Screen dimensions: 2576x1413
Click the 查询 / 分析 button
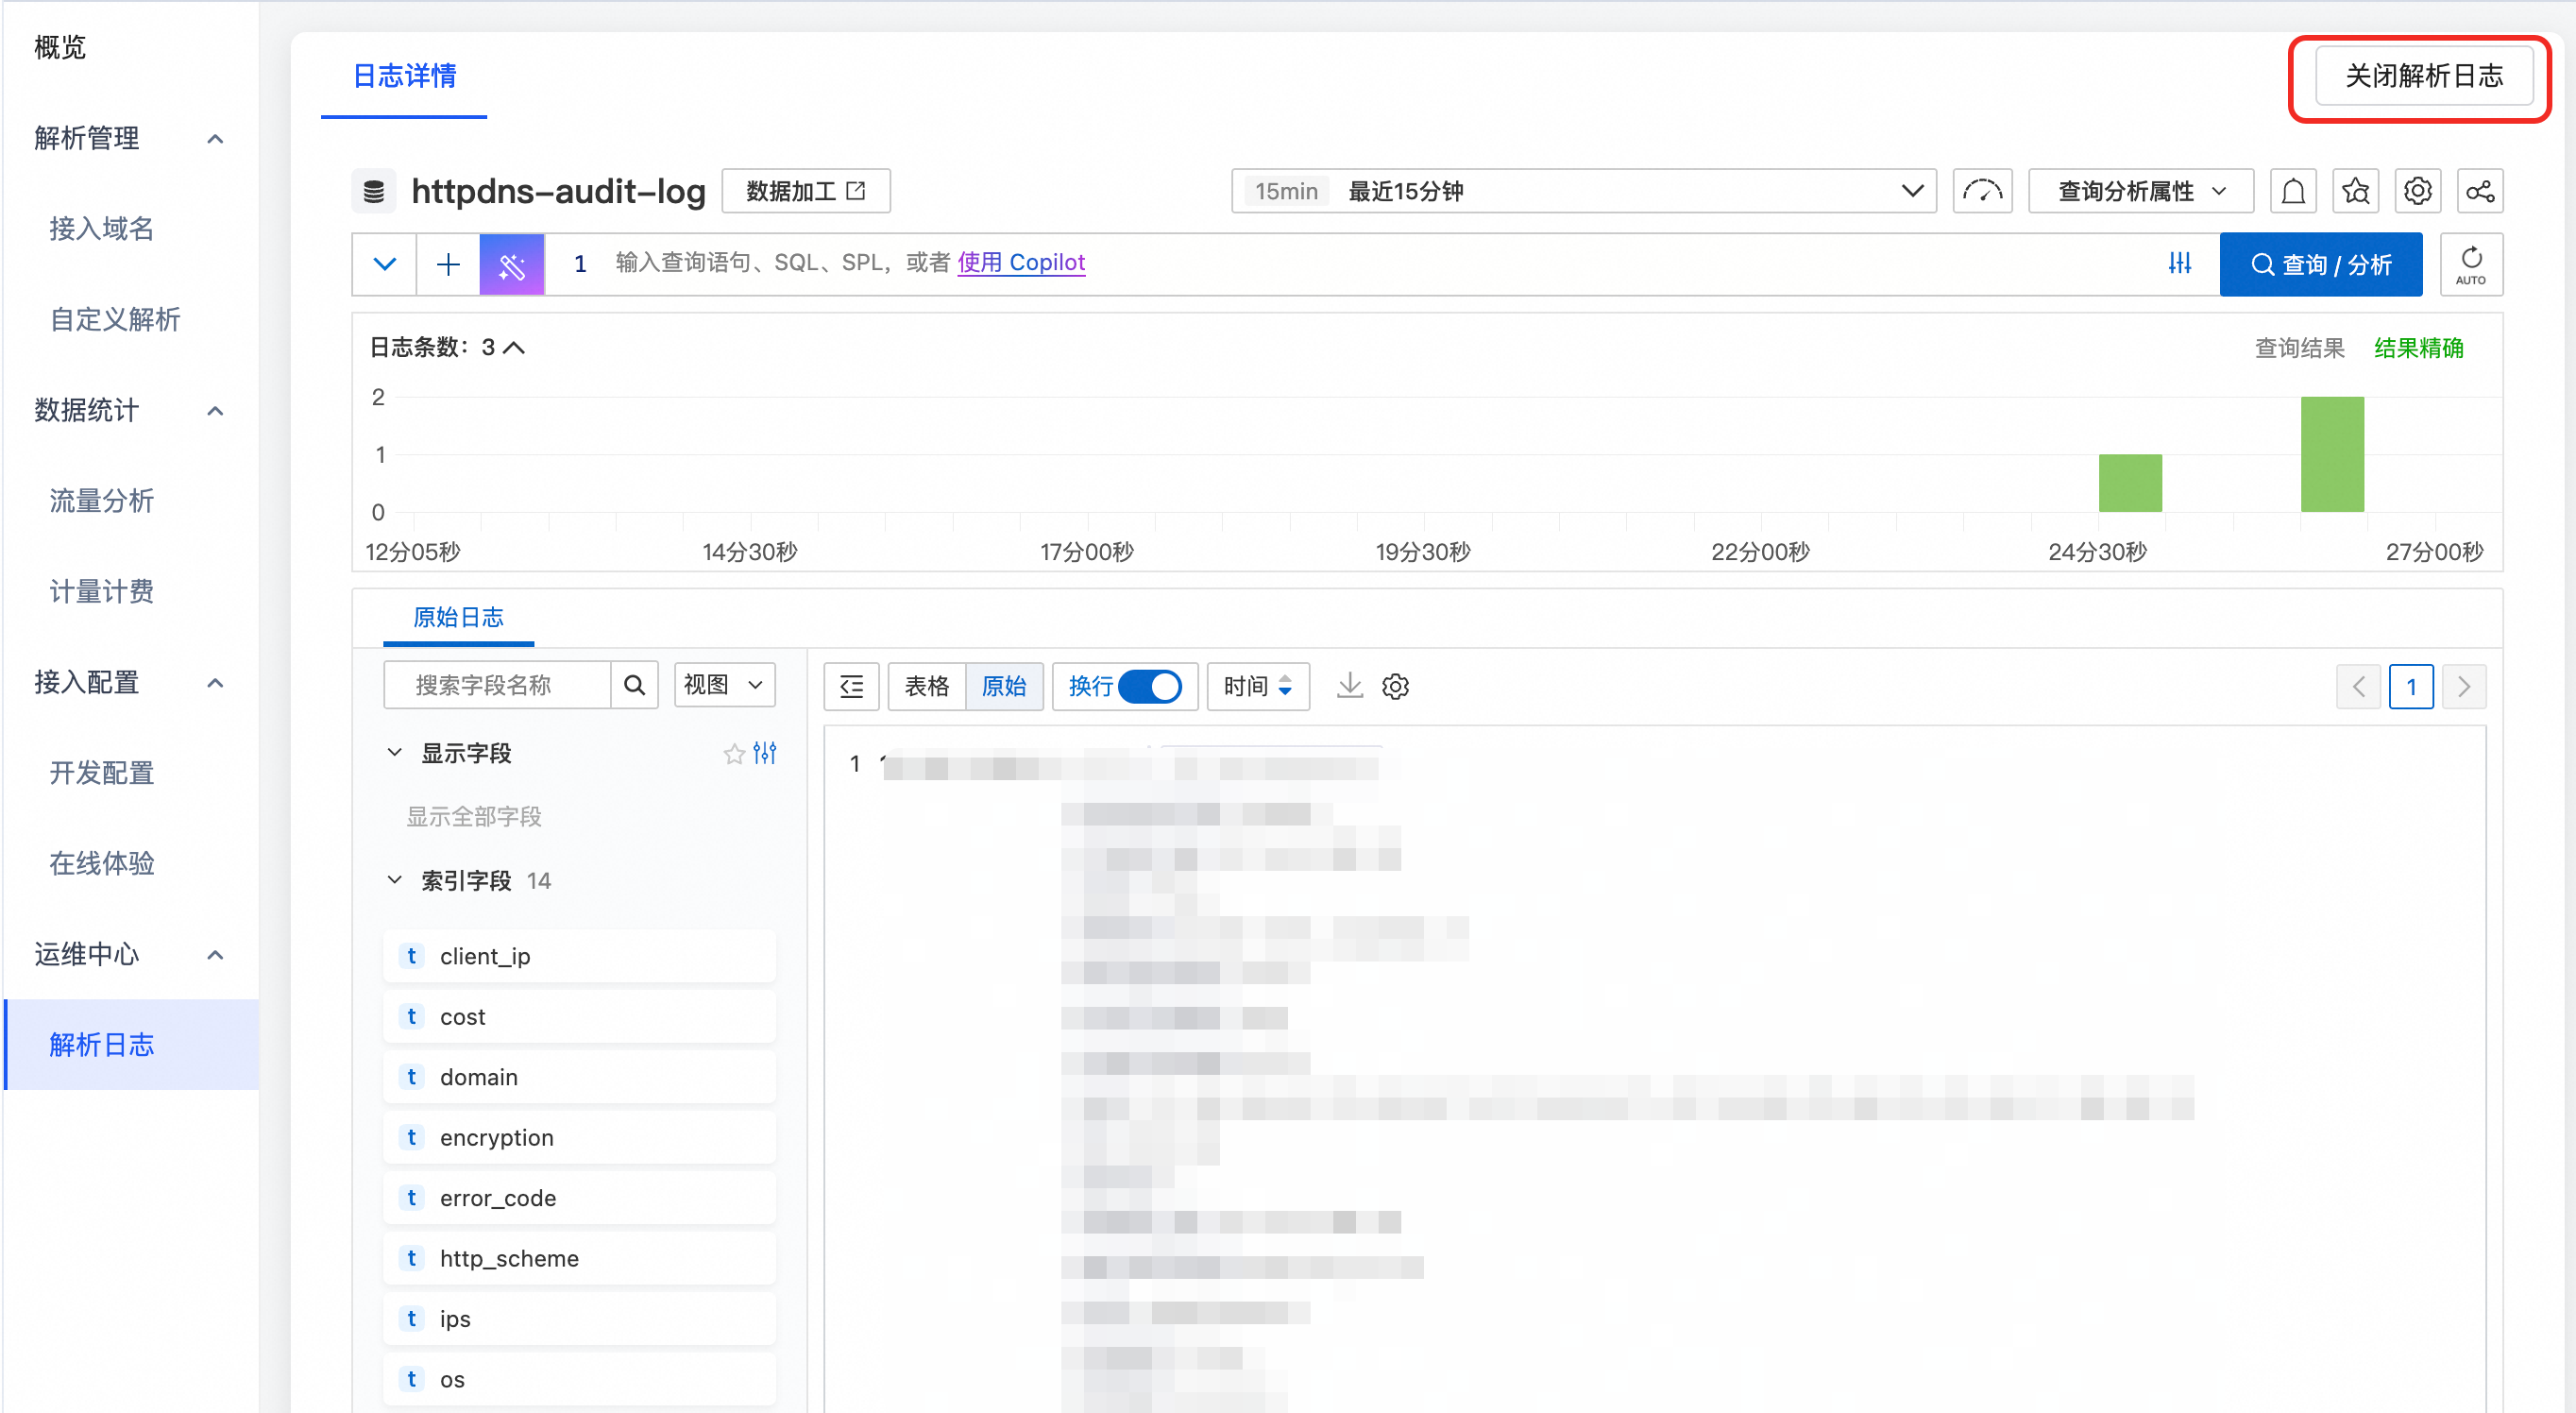click(x=2320, y=264)
